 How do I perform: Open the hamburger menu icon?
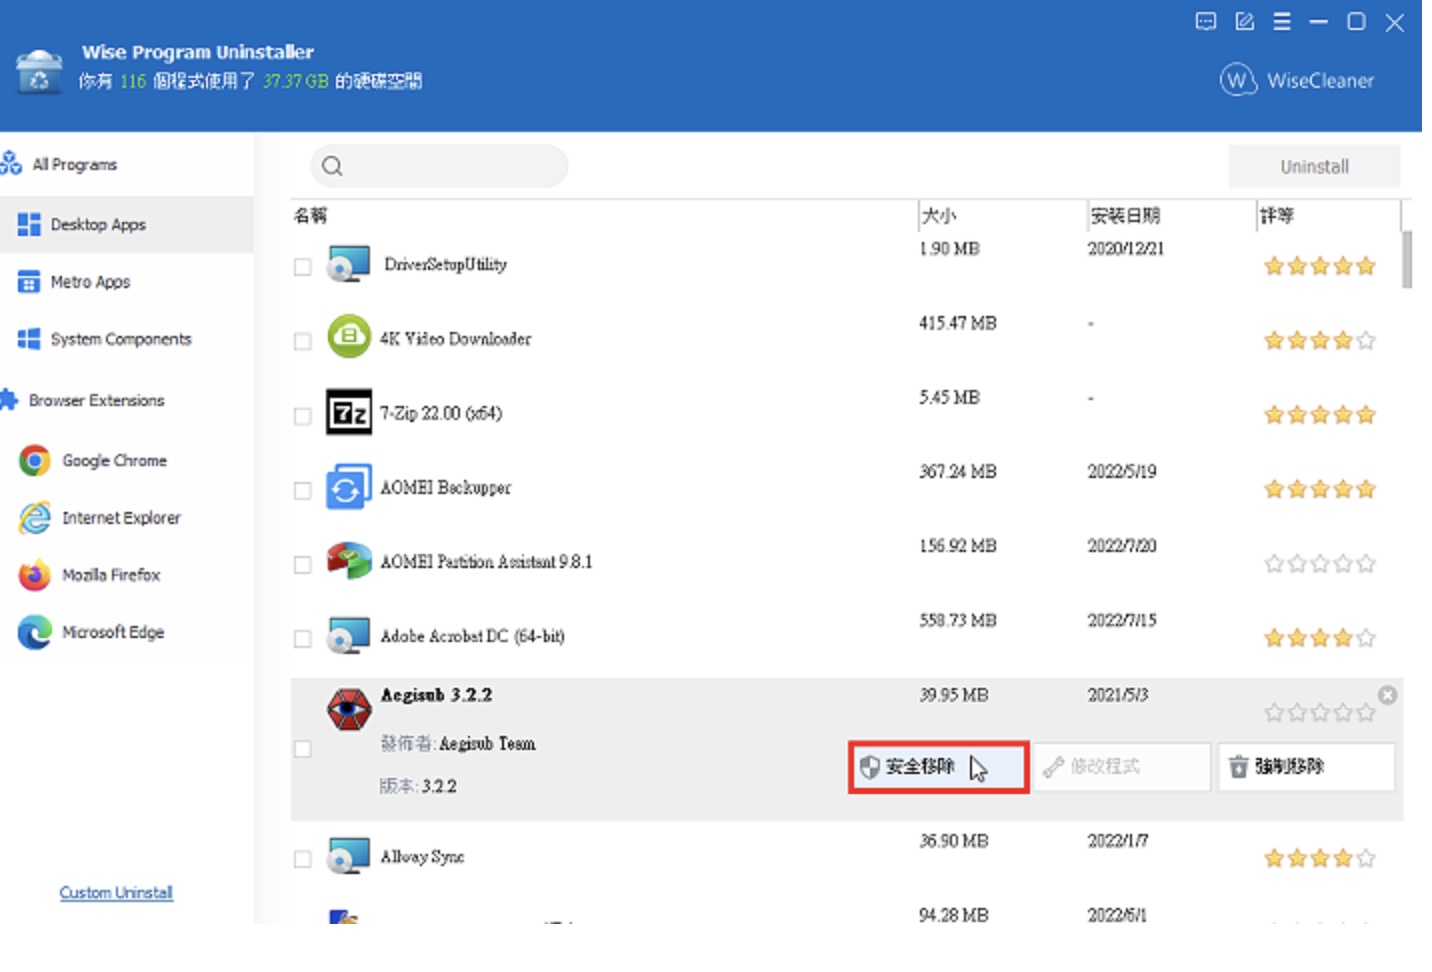click(x=1281, y=21)
